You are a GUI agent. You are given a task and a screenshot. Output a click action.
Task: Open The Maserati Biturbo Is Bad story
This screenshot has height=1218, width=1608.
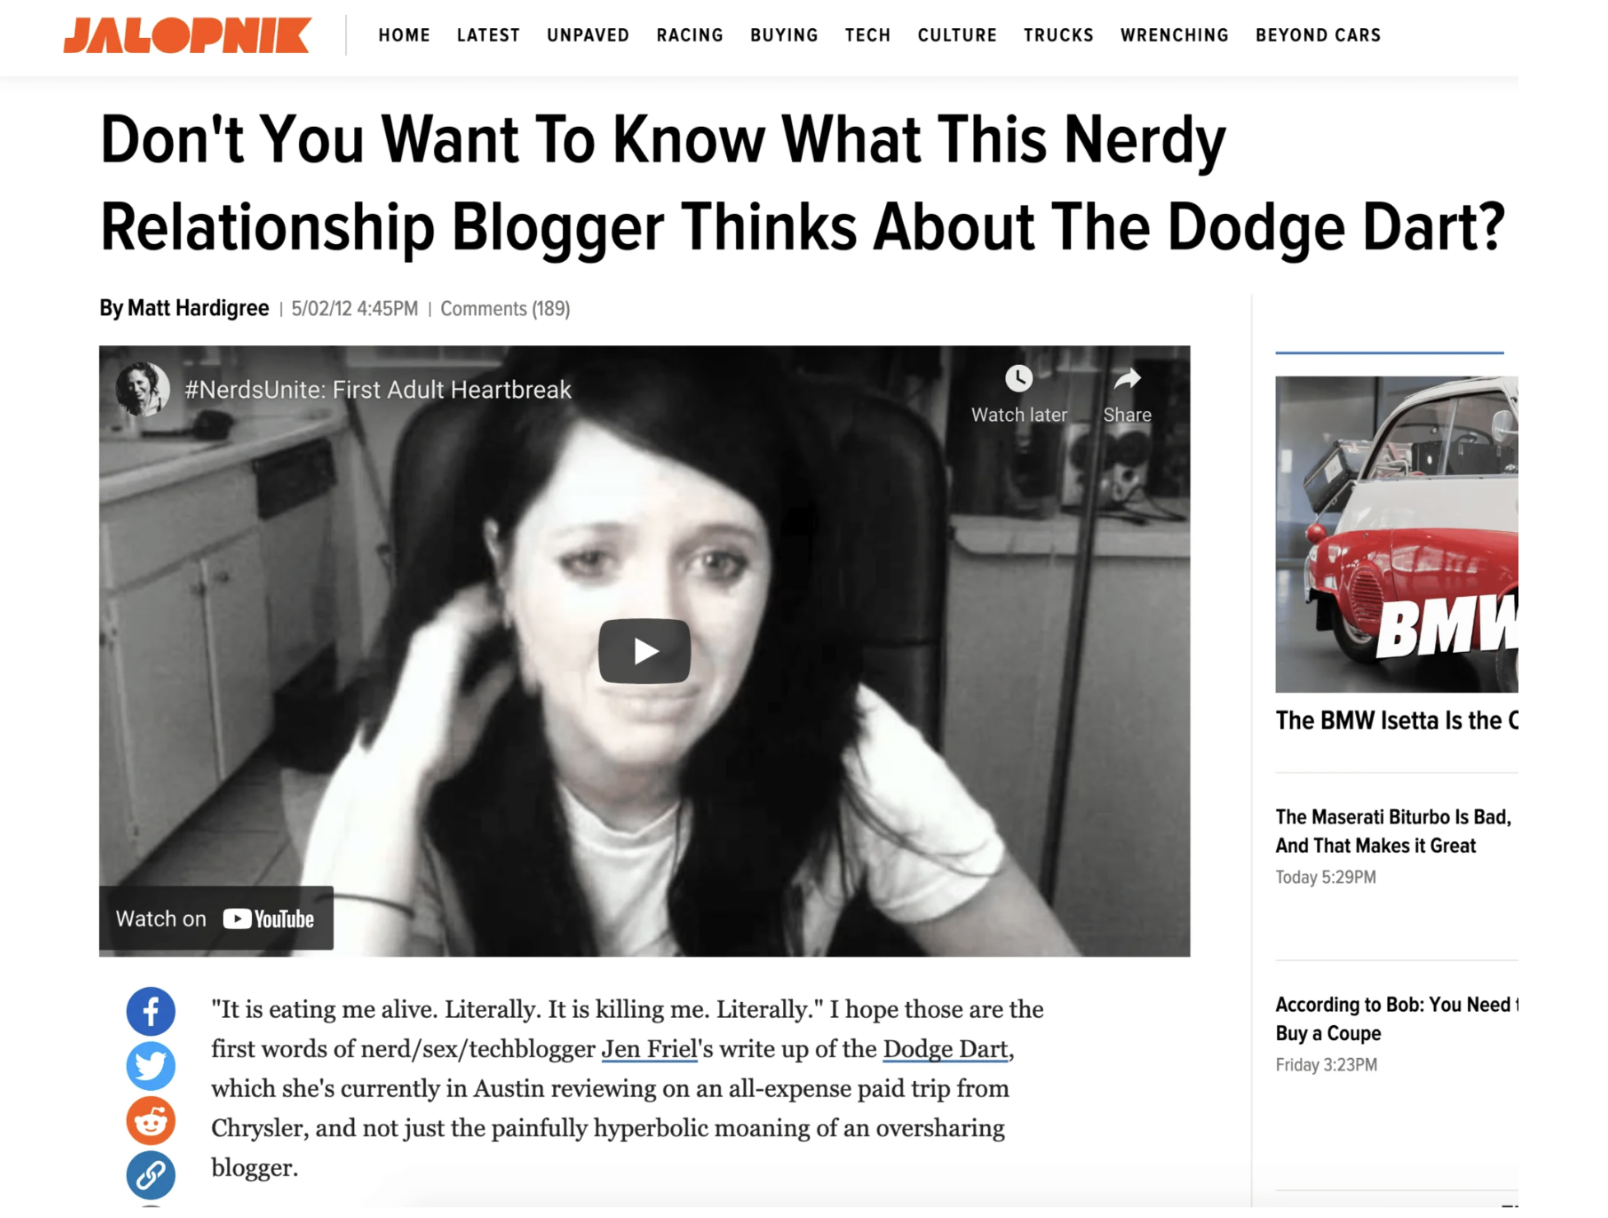(1393, 831)
